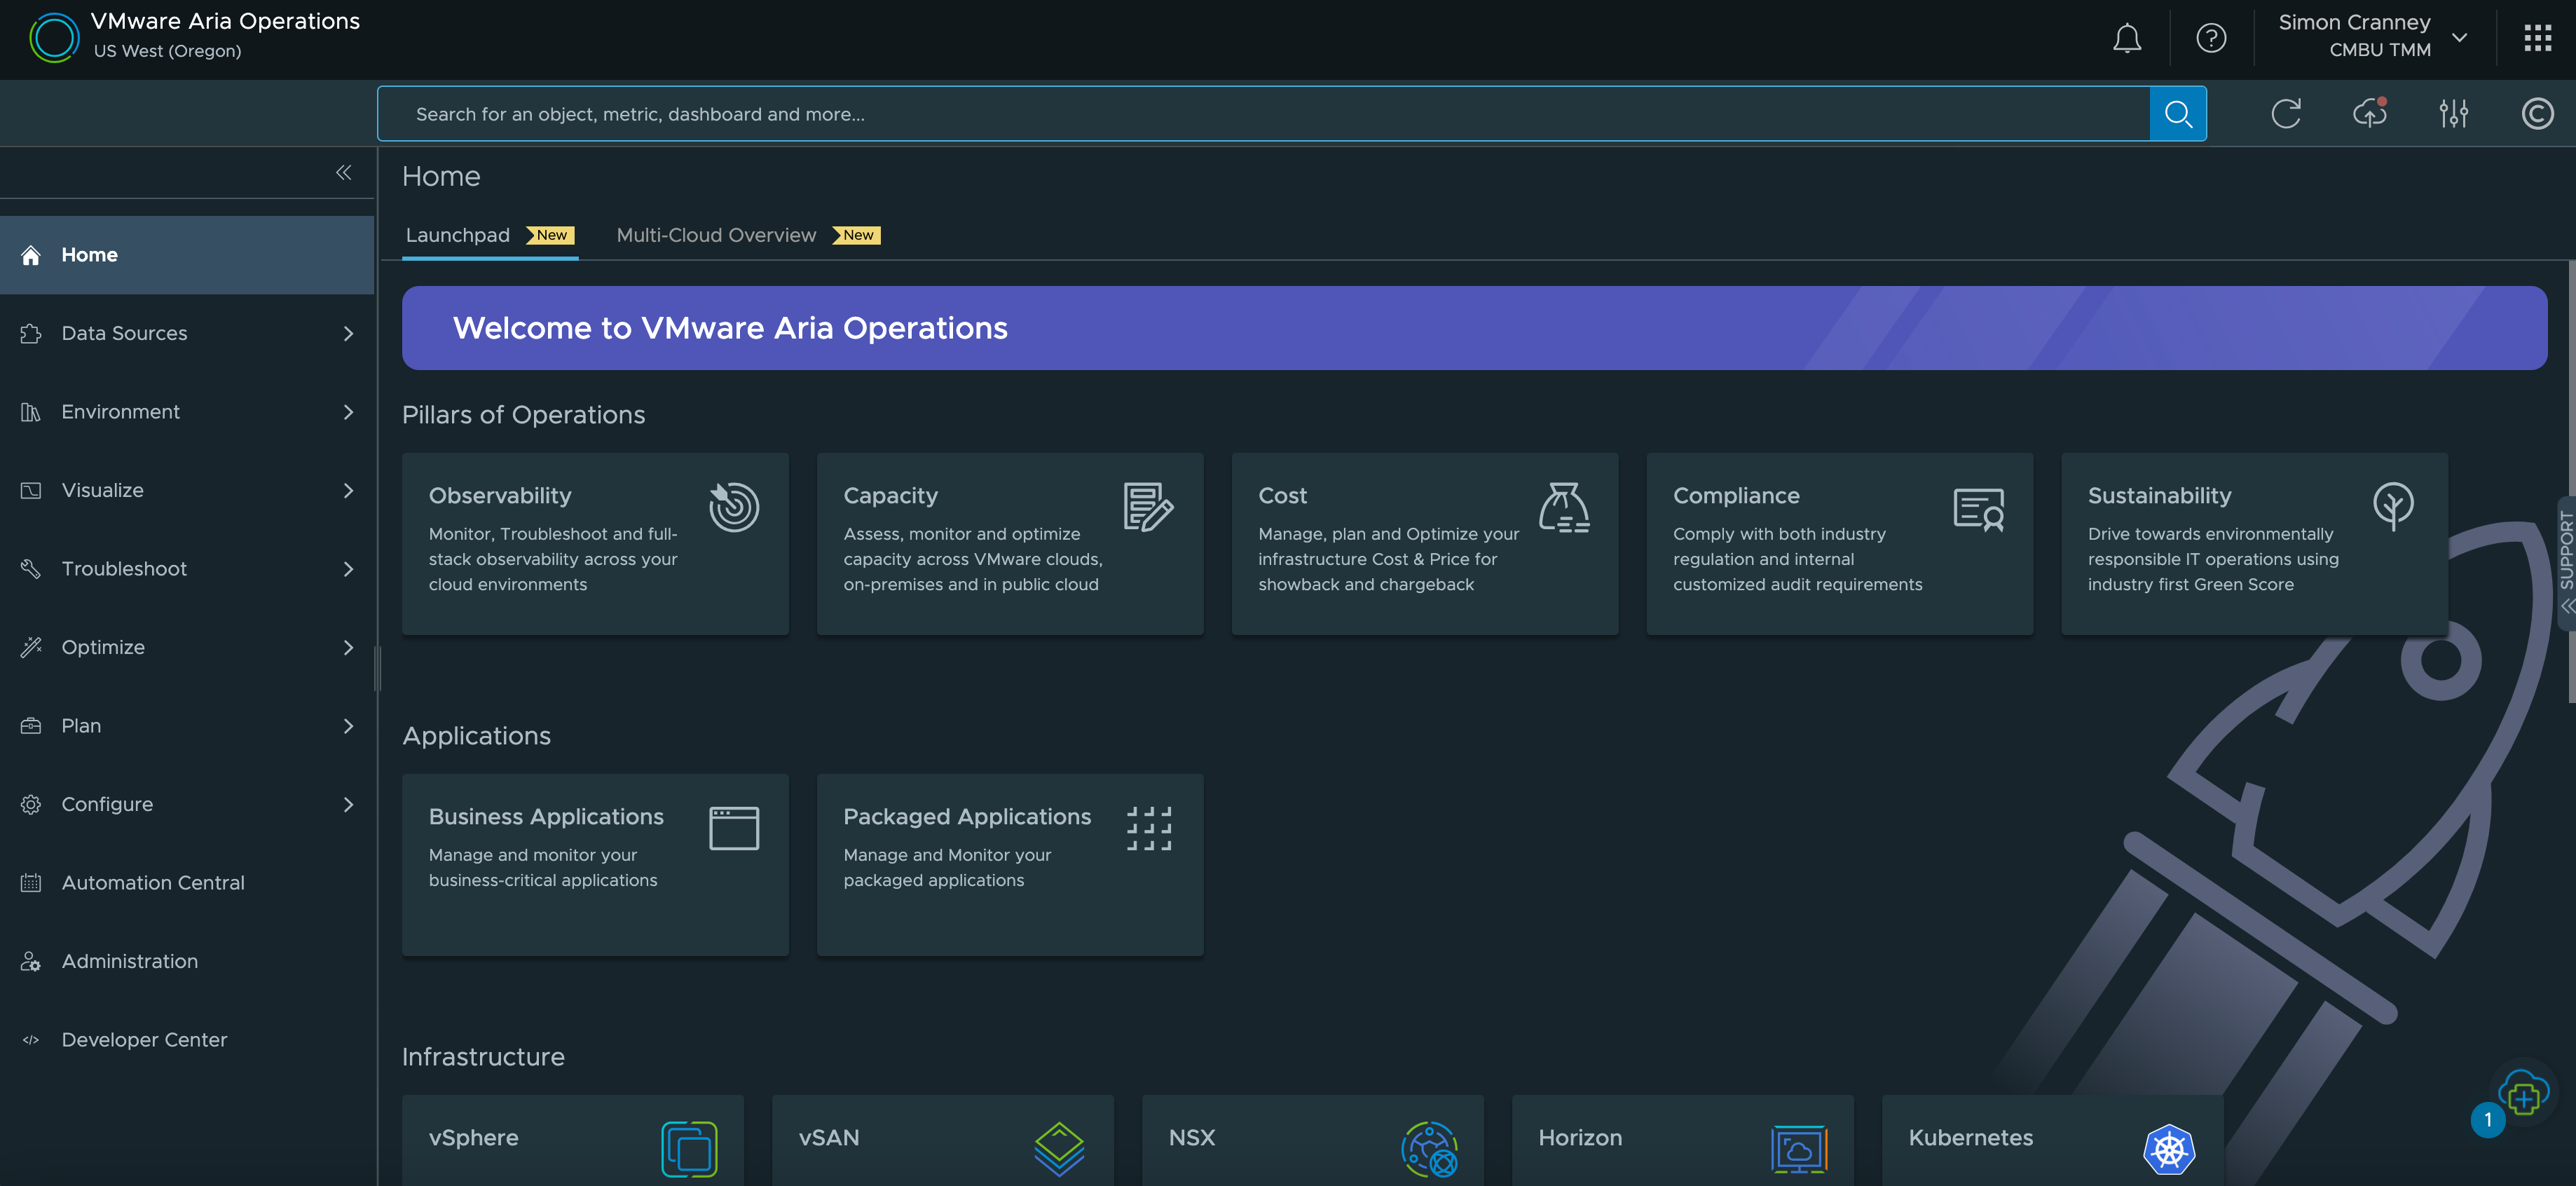Open the cloud upload status icon
Screen dimensions: 2576x1186
tap(2370, 113)
